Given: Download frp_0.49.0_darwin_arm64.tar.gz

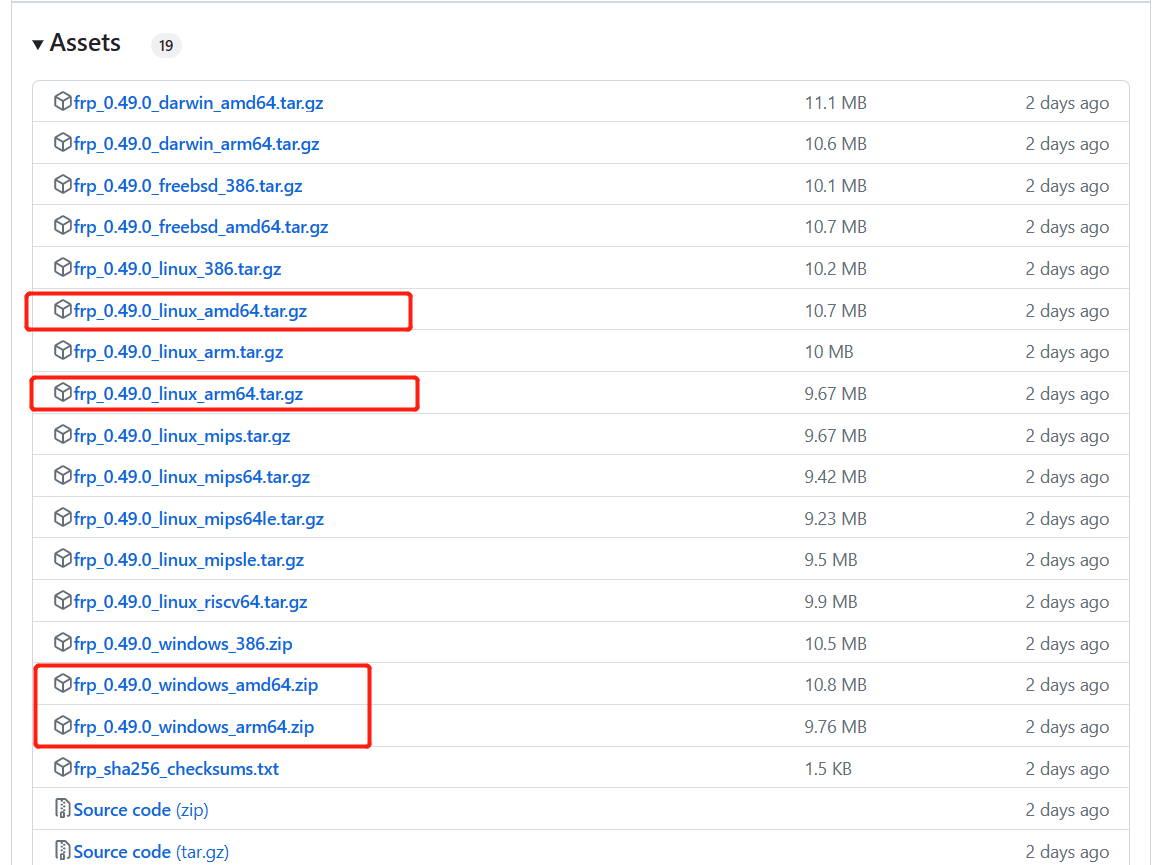Looking at the screenshot, I should point(196,144).
